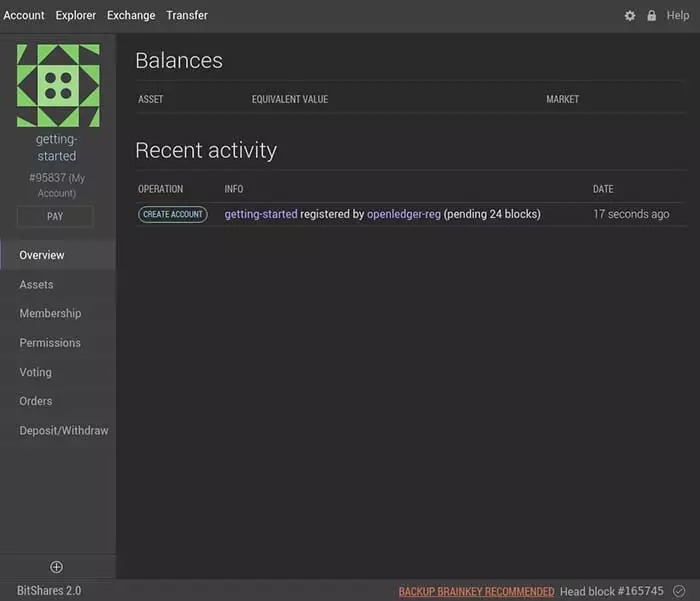Viewport: 700px width, 601px height.
Task: Open the Account menu
Action: tap(24, 15)
